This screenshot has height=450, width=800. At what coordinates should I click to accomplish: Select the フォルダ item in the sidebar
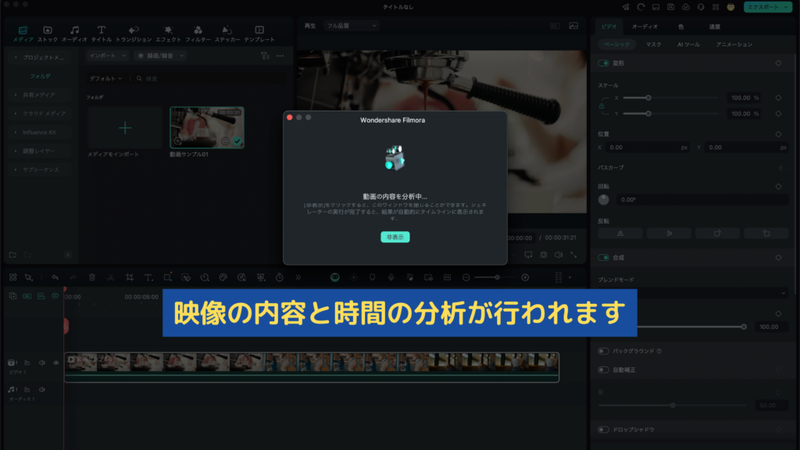40,76
